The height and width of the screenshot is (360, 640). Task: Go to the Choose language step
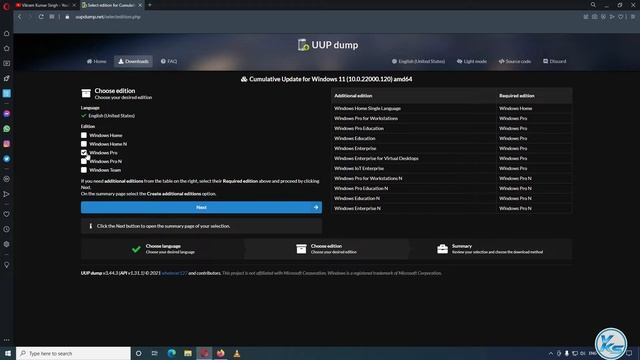(x=163, y=249)
